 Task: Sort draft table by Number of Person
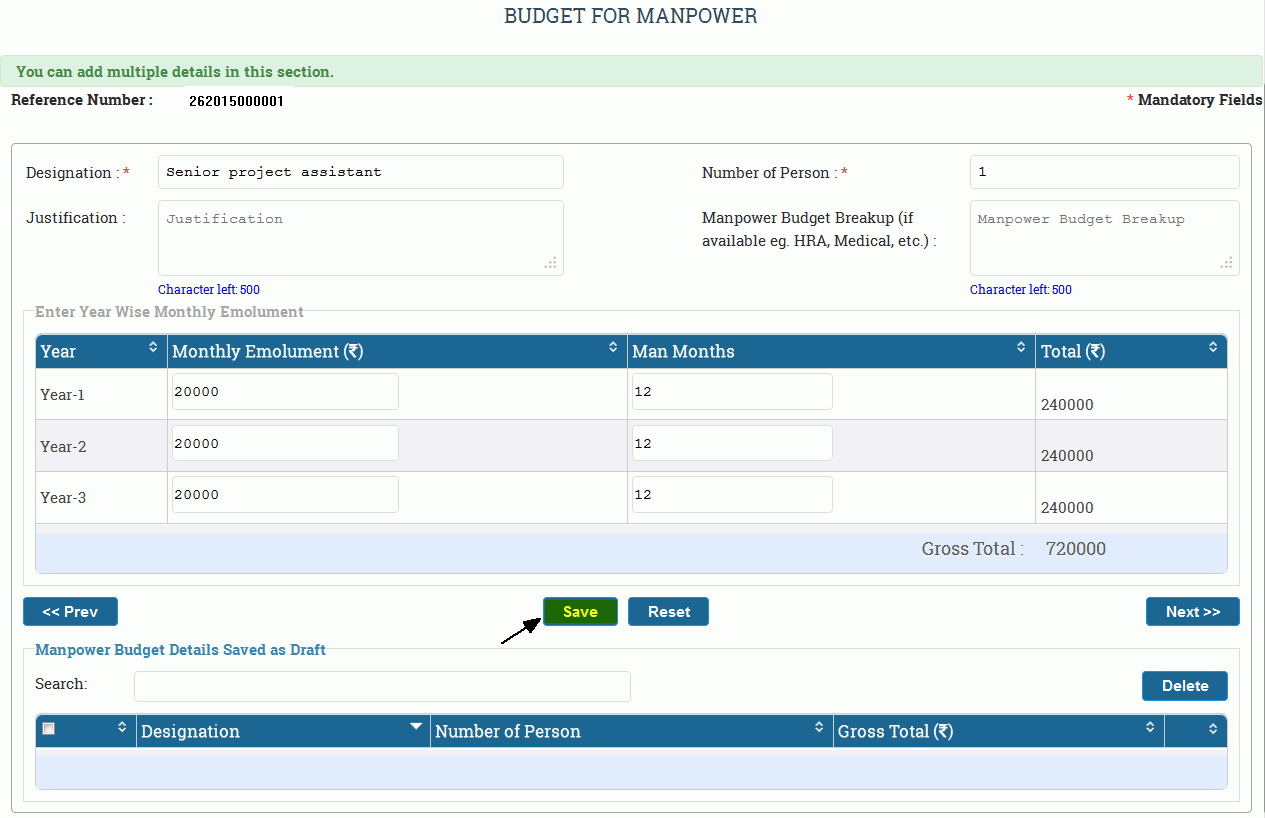(x=819, y=727)
